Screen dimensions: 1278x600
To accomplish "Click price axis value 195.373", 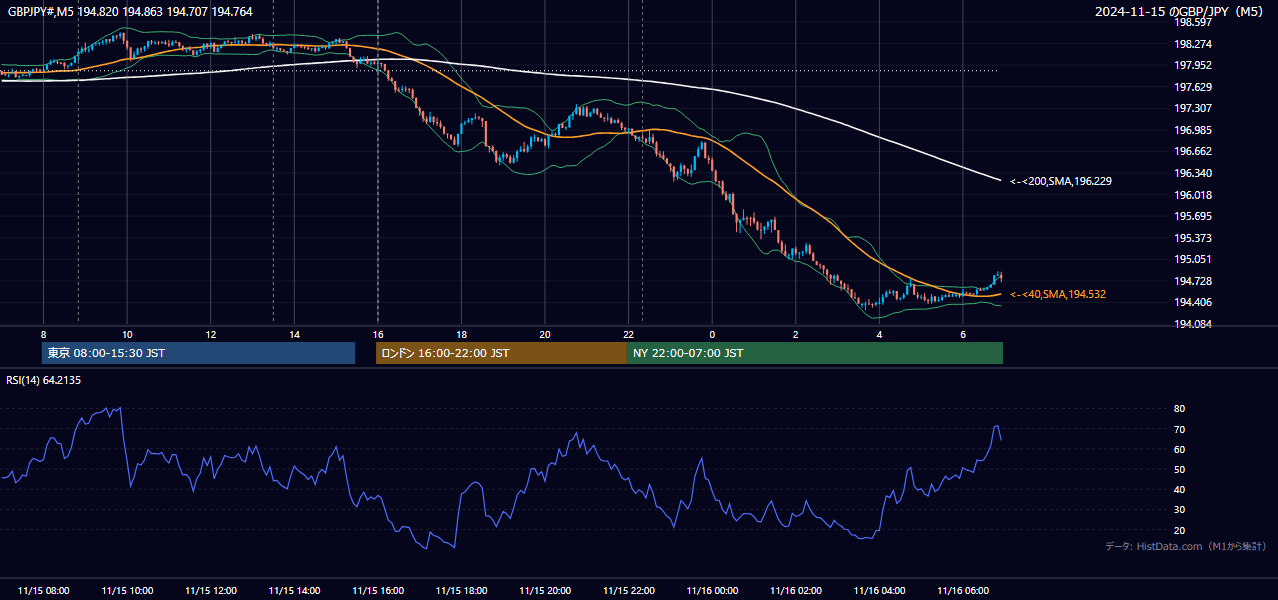I will pyautogui.click(x=1193, y=238).
